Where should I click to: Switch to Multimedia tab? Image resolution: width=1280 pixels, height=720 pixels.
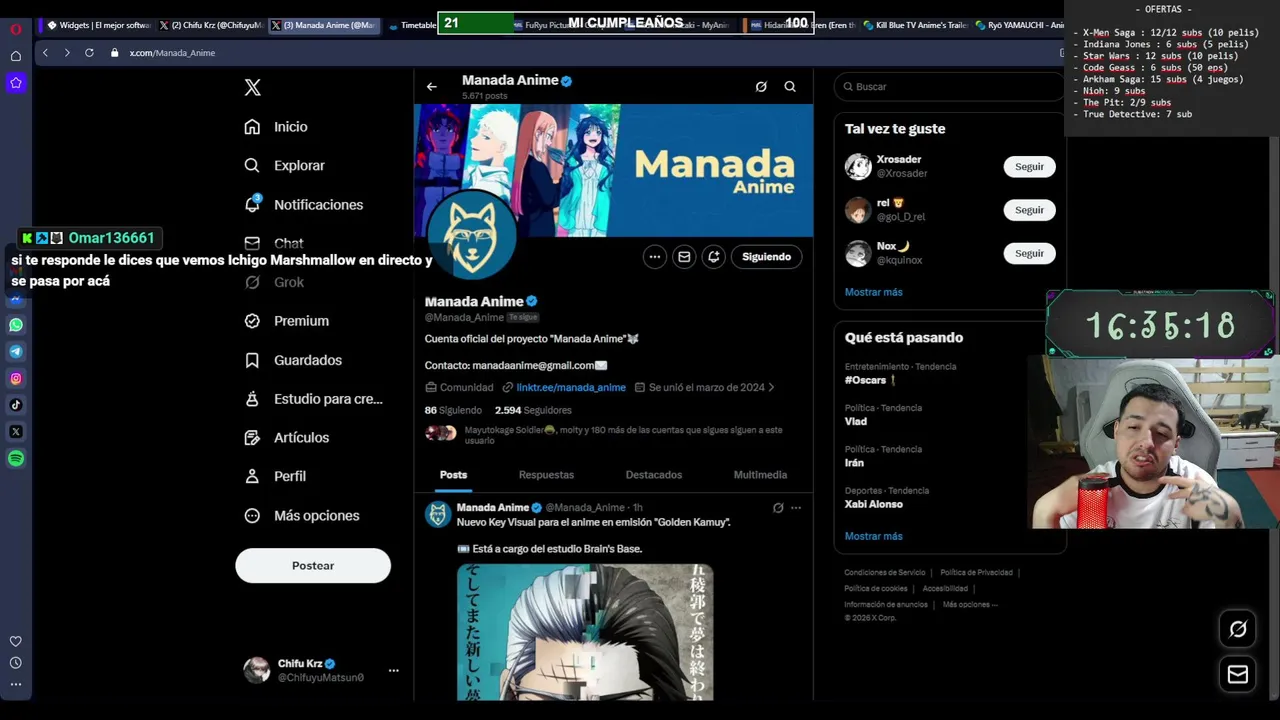point(760,475)
